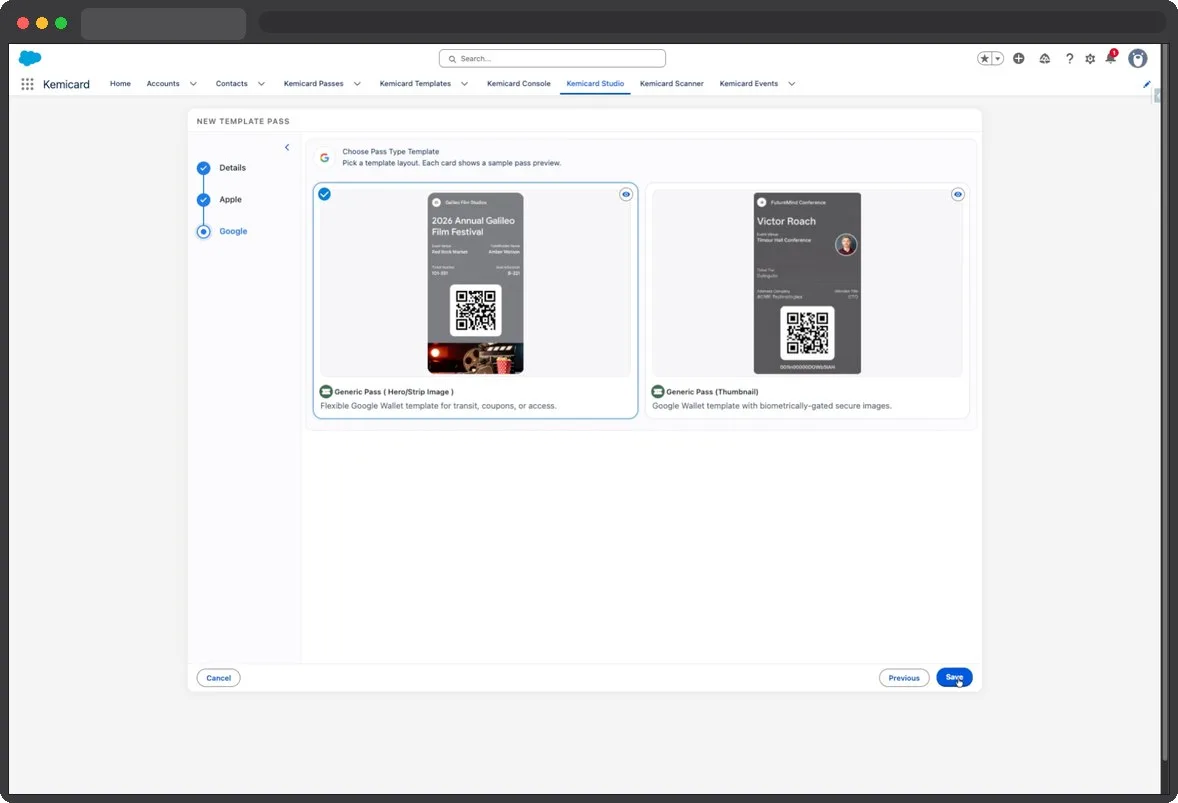
Task: Open the Kemicard Templates tab
Action: [x=415, y=83]
